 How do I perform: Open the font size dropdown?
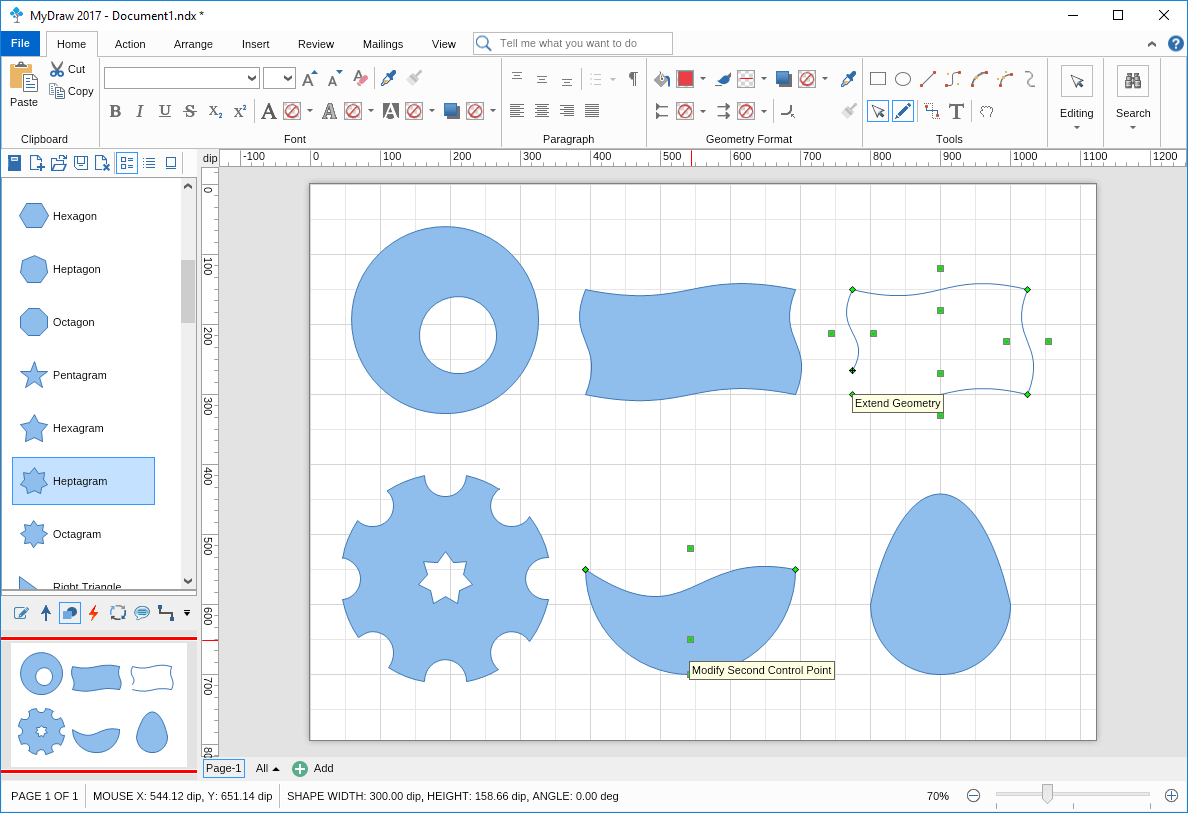(289, 77)
